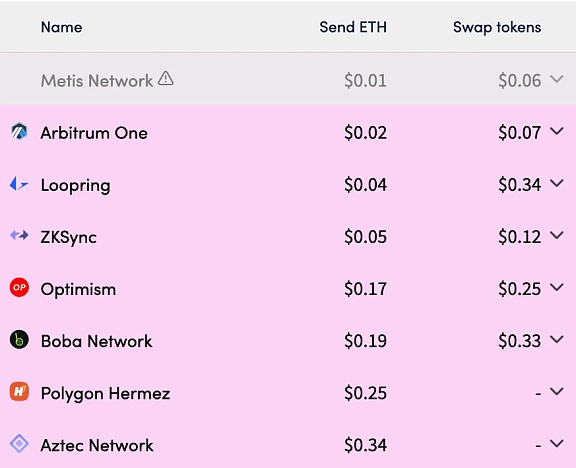Click the Boba Network logo icon
Viewport: 576px width, 468px height.
click(19, 339)
